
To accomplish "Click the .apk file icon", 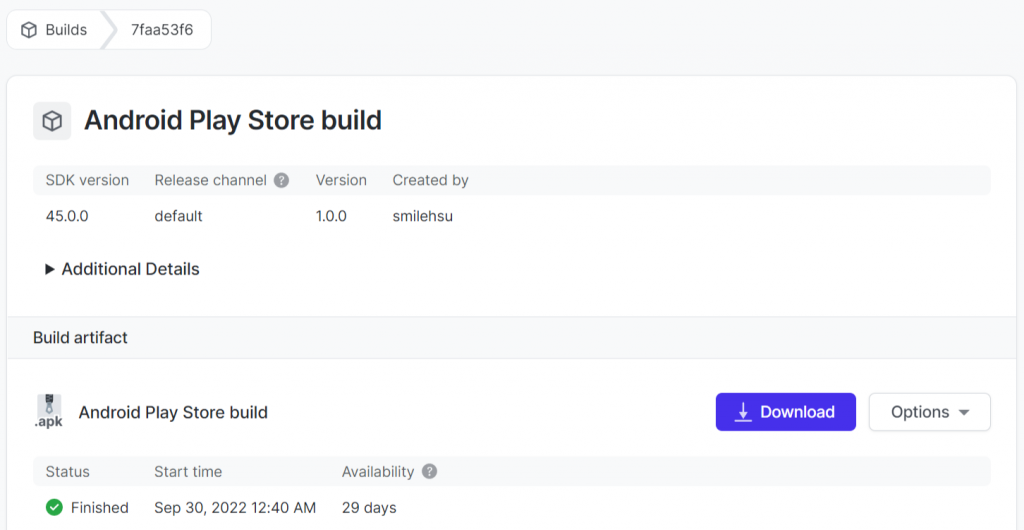I will 49,411.
